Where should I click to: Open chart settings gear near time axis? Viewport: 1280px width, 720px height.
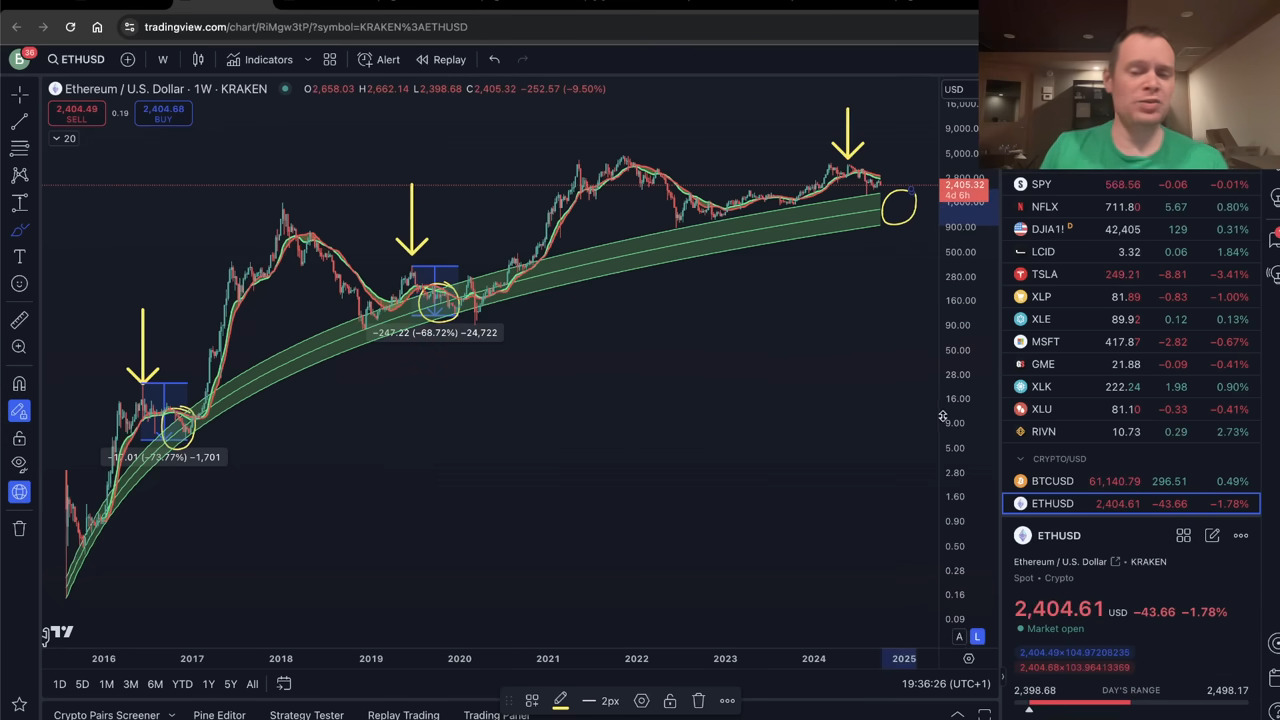click(968, 658)
